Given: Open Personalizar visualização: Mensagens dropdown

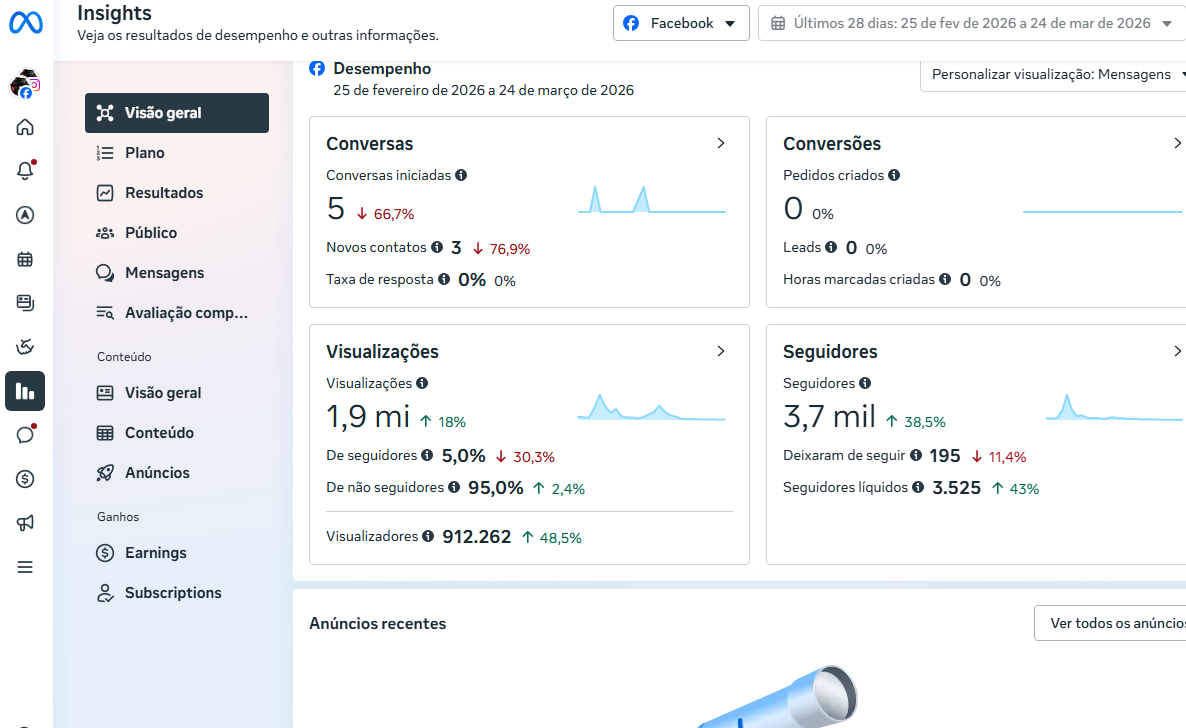Looking at the screenshot, I should [1054, 75].
